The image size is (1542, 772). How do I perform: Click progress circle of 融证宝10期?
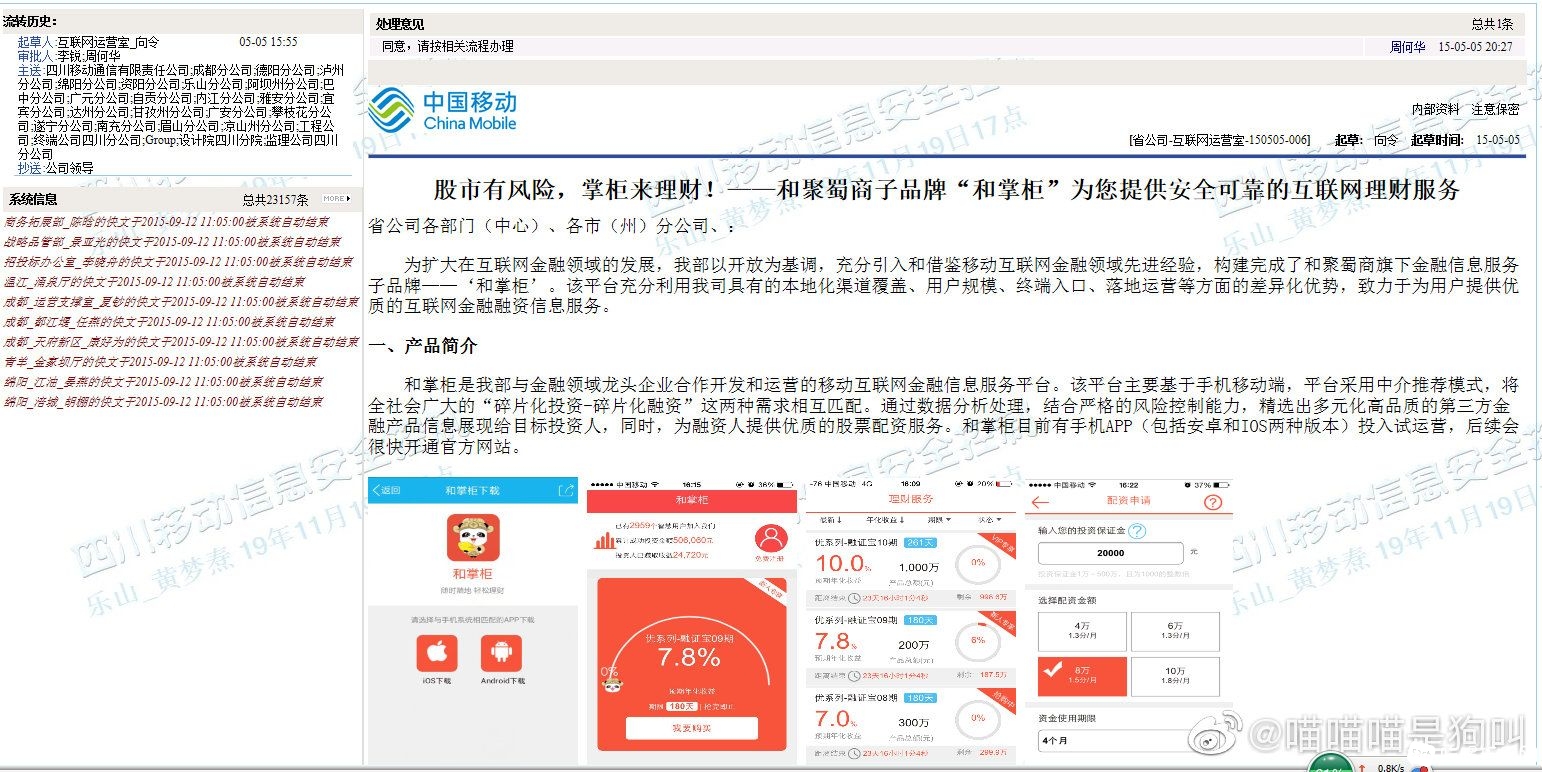pyautogui.click(x=978, y=563)
